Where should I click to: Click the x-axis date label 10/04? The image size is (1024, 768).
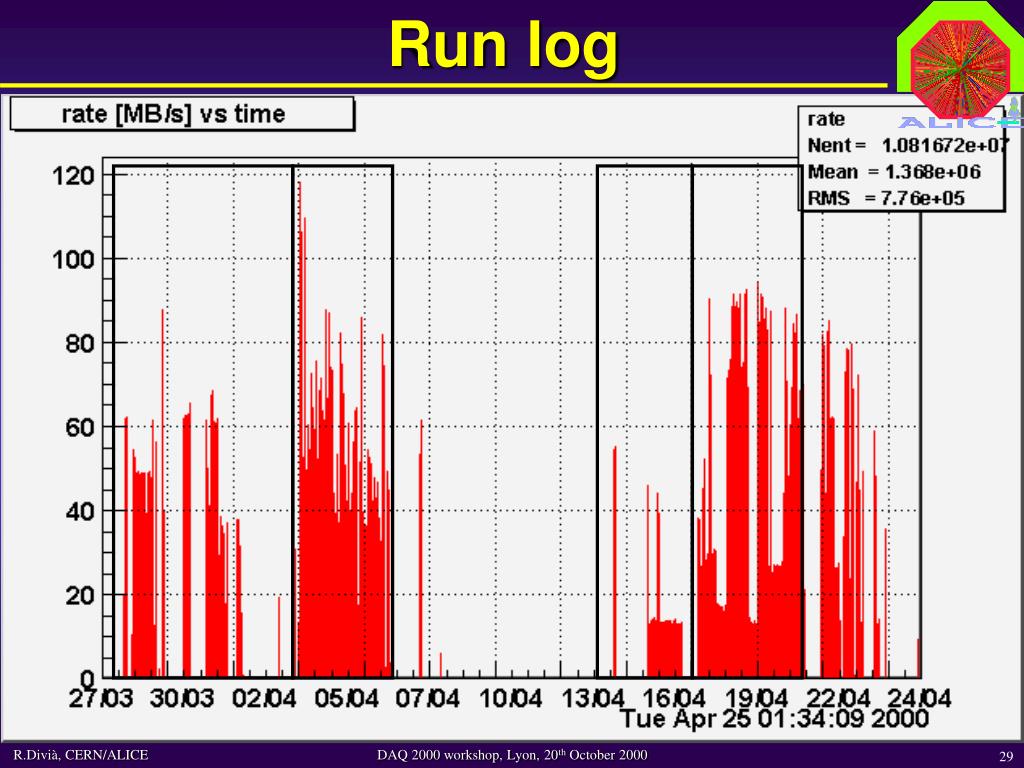pos(511,698)
